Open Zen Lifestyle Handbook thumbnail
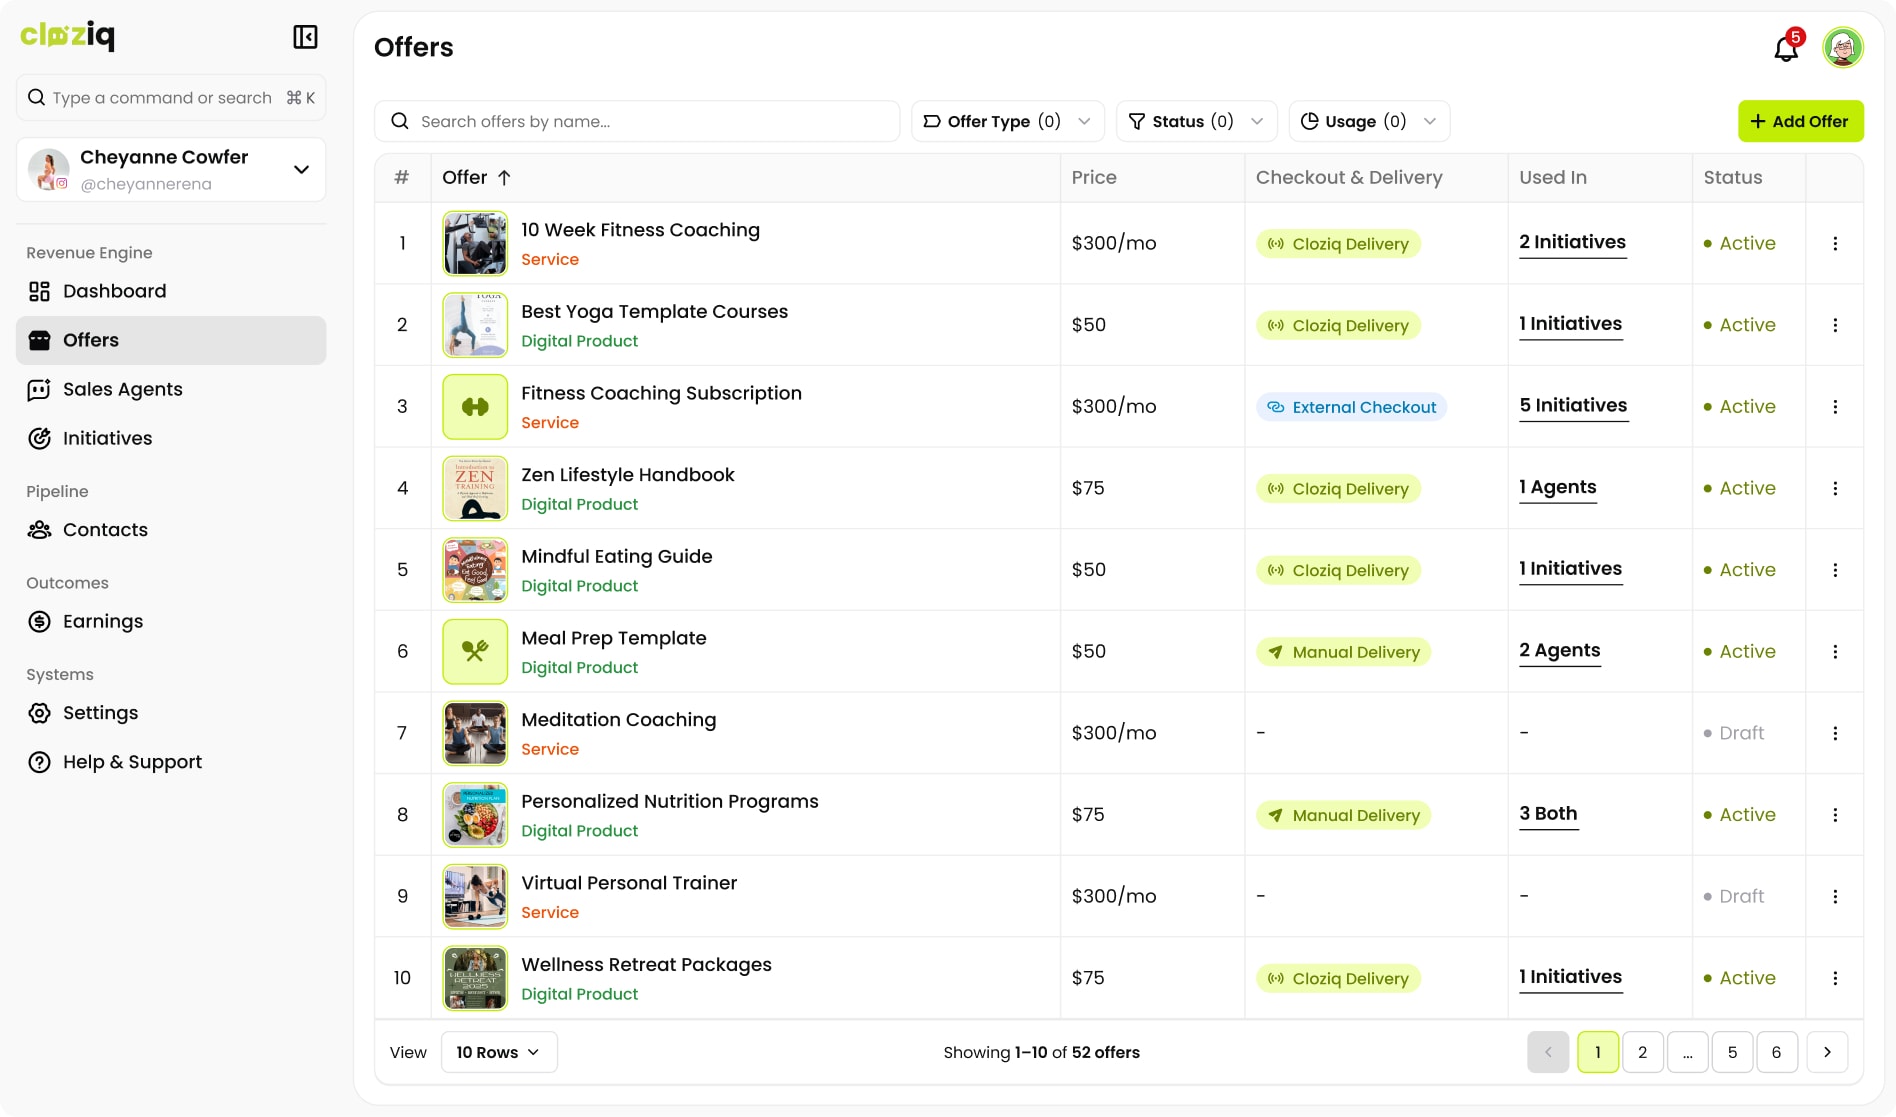 tap(475, 488)
